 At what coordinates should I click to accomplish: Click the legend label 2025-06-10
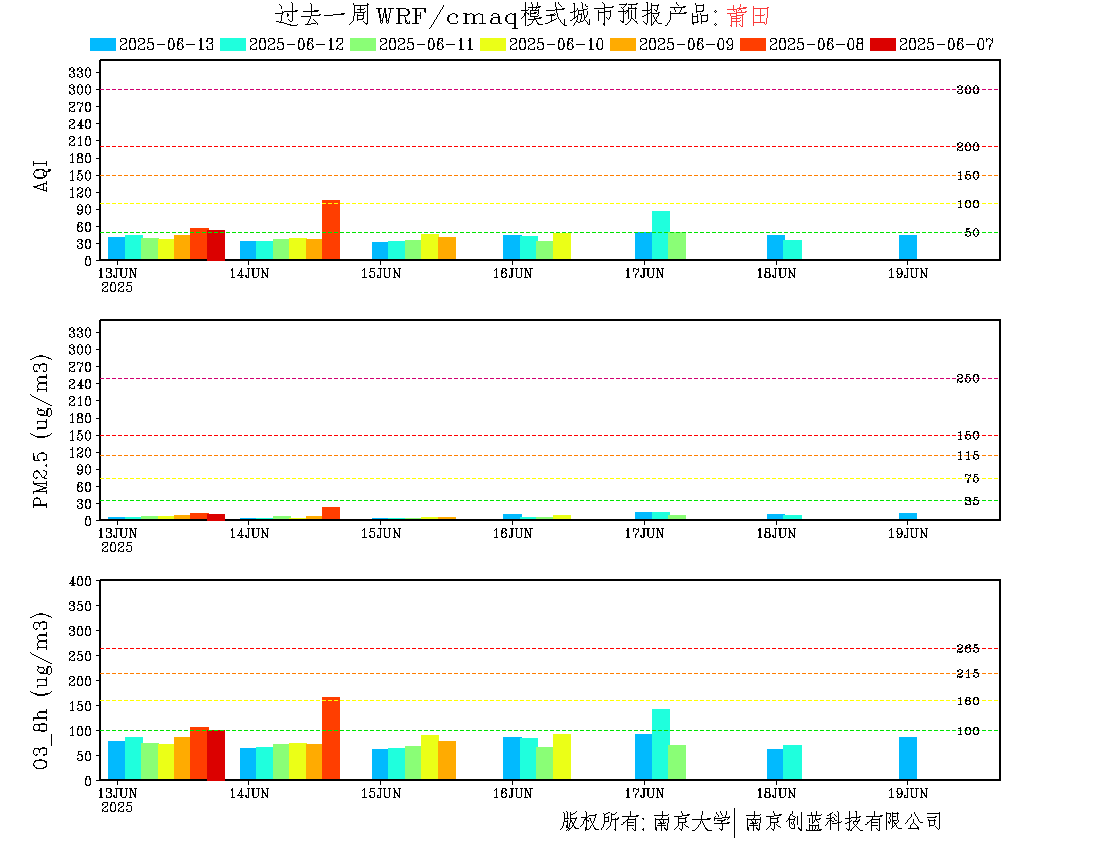tap(556, 44)
